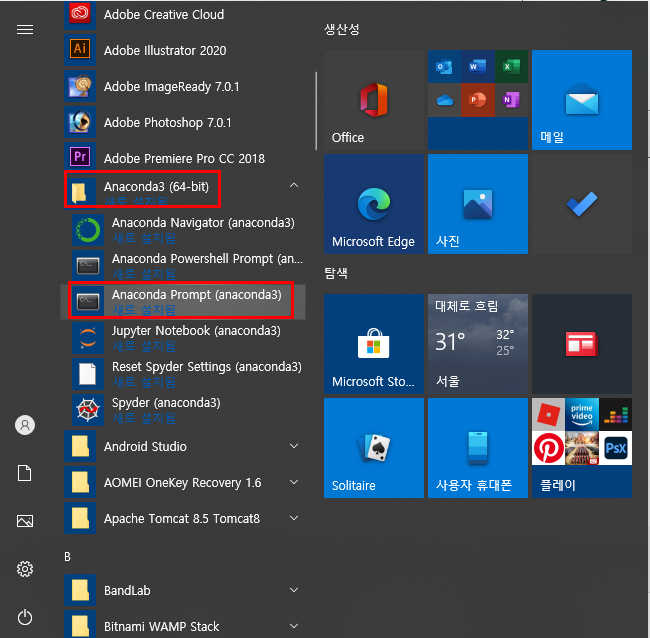Open the red News tile
This screenshot has height=638, width=650.
(582, 344)
